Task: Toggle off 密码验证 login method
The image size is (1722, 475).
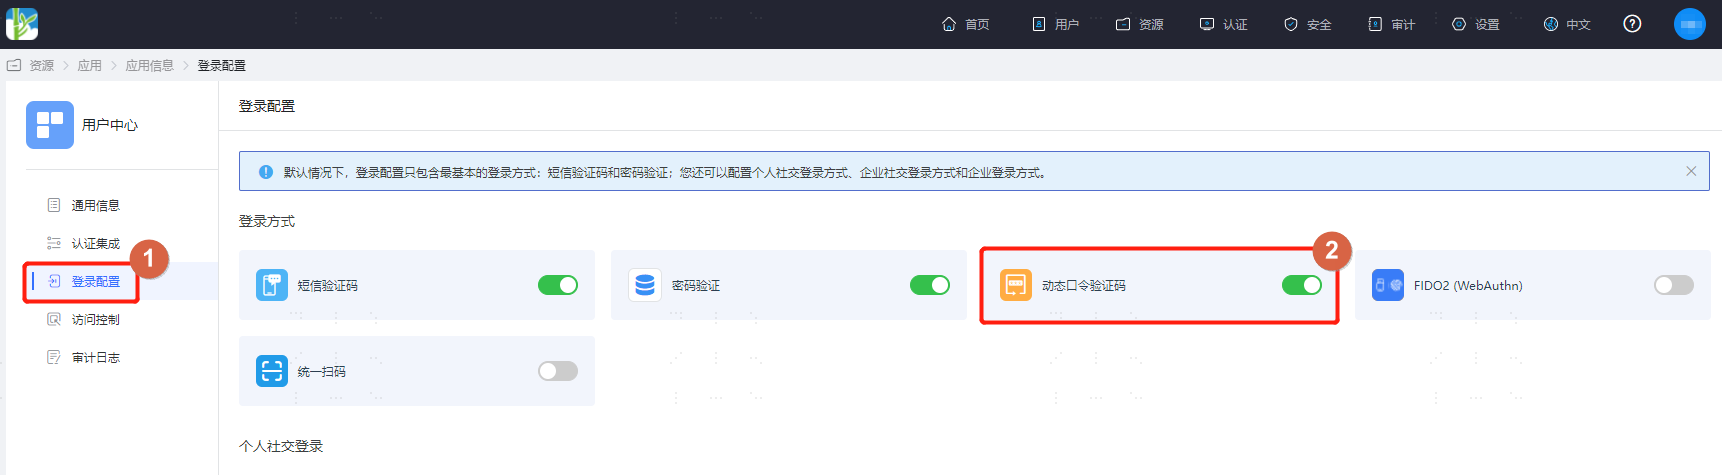Action: point(930,285)
